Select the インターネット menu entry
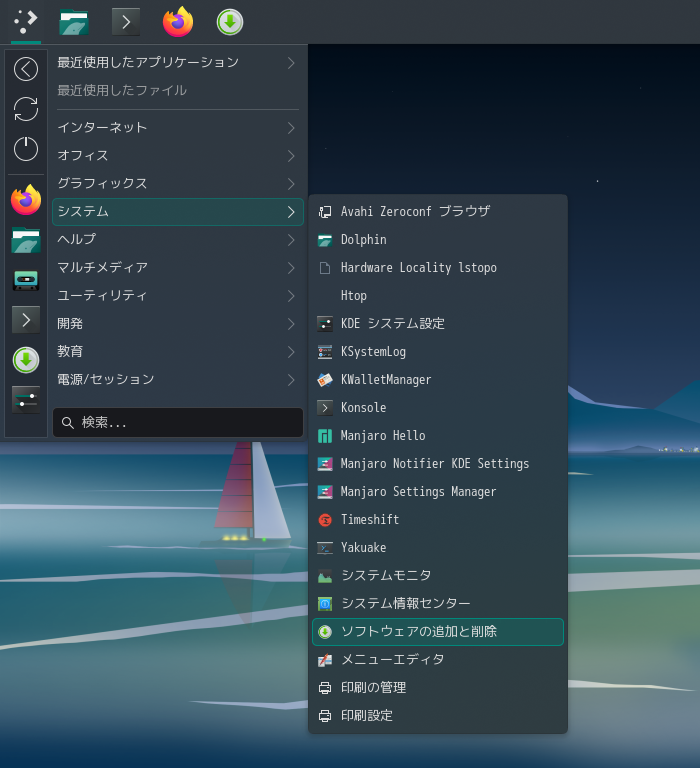The height and width of the screenshot is (768, 700). pos(178,128)
